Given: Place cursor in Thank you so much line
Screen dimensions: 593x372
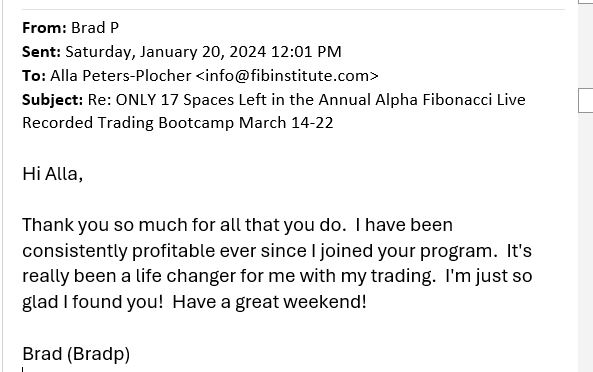Looking at the screenshot, I should pos(238,225).
